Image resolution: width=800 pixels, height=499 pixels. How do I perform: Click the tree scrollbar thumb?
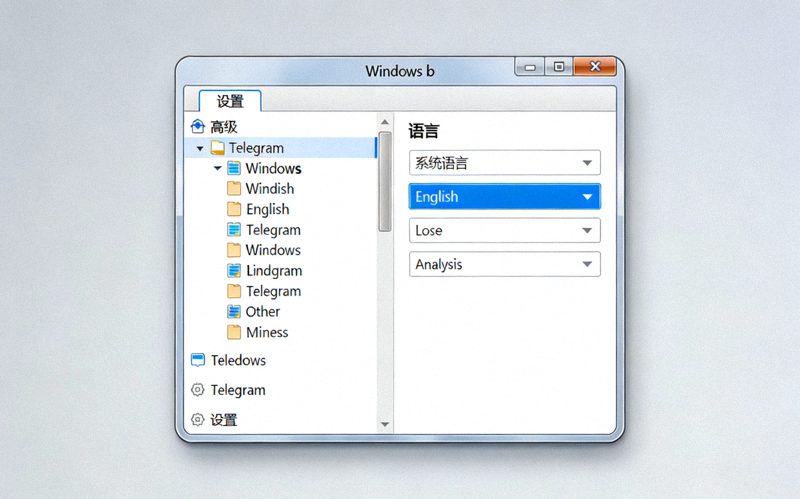click(385, 182)
